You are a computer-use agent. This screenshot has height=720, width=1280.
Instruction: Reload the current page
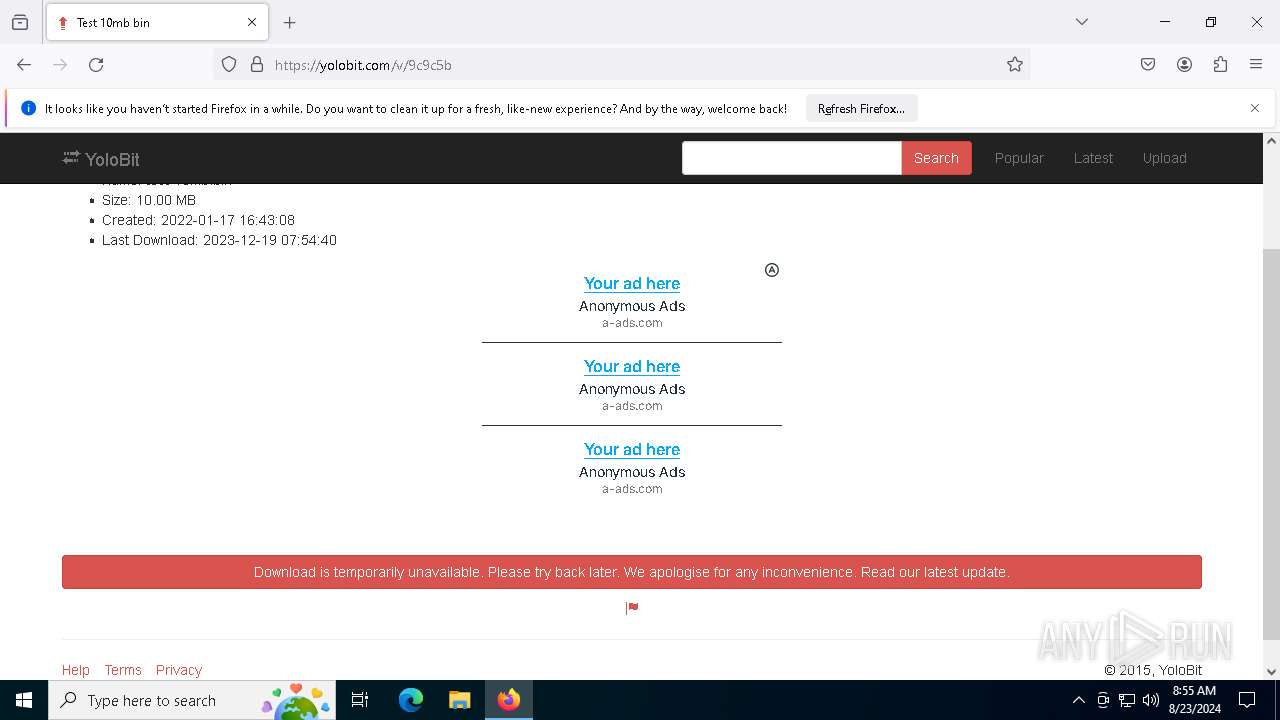click(96, 65)
